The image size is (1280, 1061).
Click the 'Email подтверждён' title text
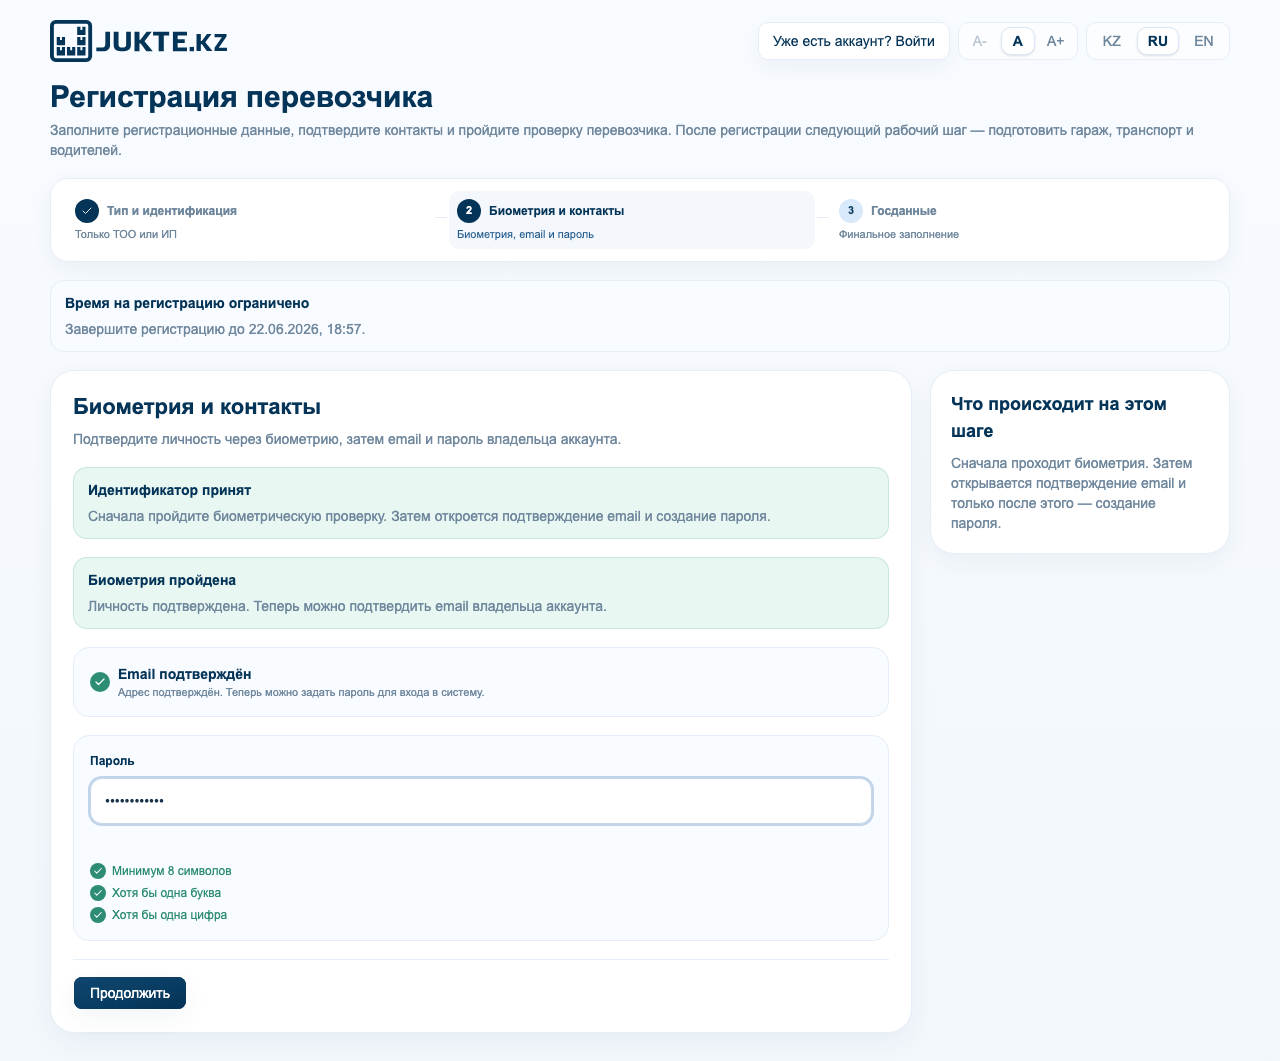(x=185, y=674)
